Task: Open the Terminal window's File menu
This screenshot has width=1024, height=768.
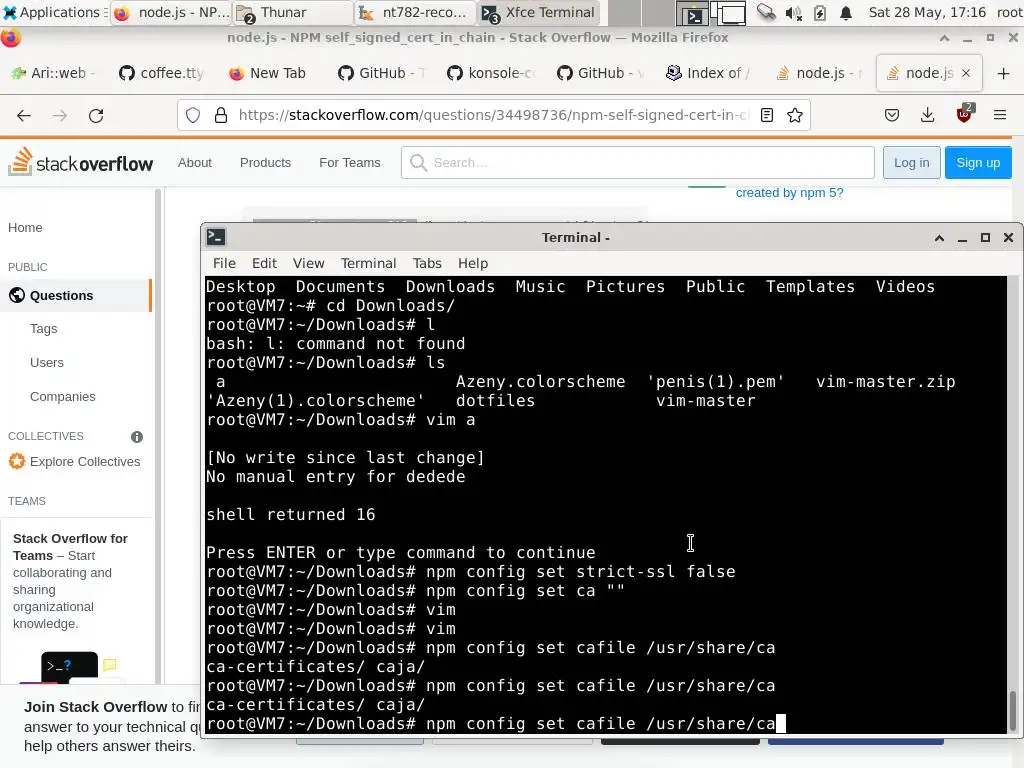Action: (224, 263)
